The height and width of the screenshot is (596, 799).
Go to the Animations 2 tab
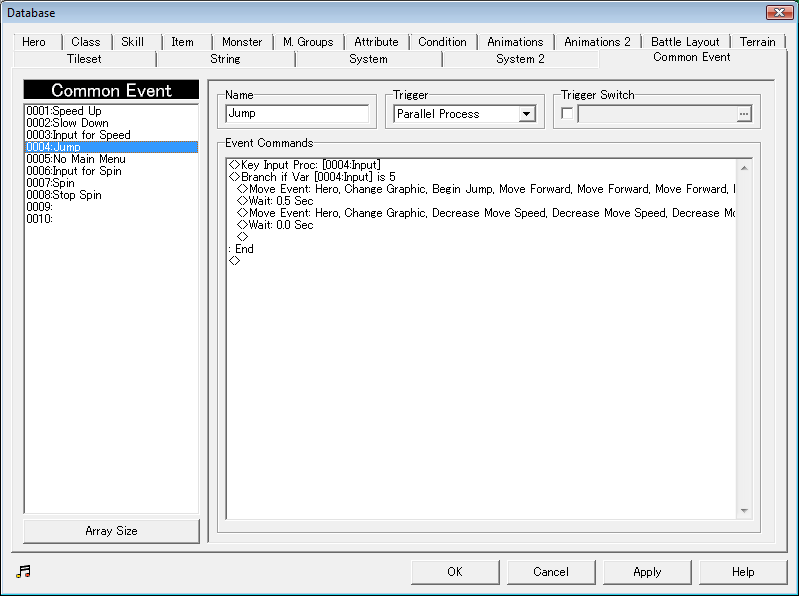click(x=597, y=42)
